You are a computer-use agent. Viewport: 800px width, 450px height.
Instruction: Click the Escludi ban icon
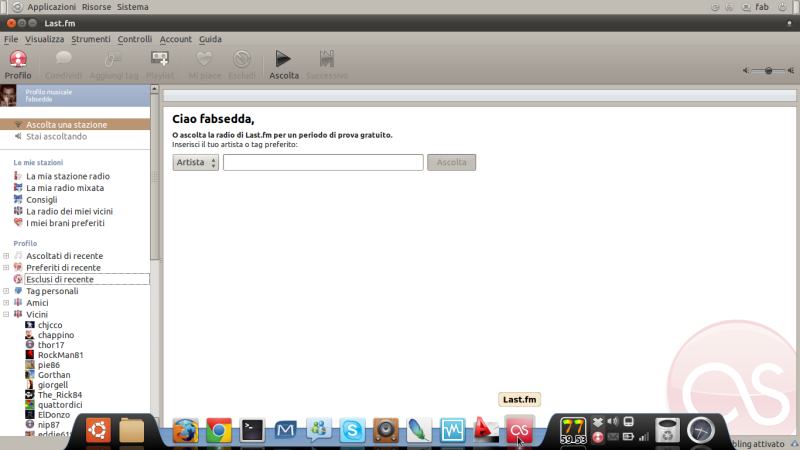242,59
